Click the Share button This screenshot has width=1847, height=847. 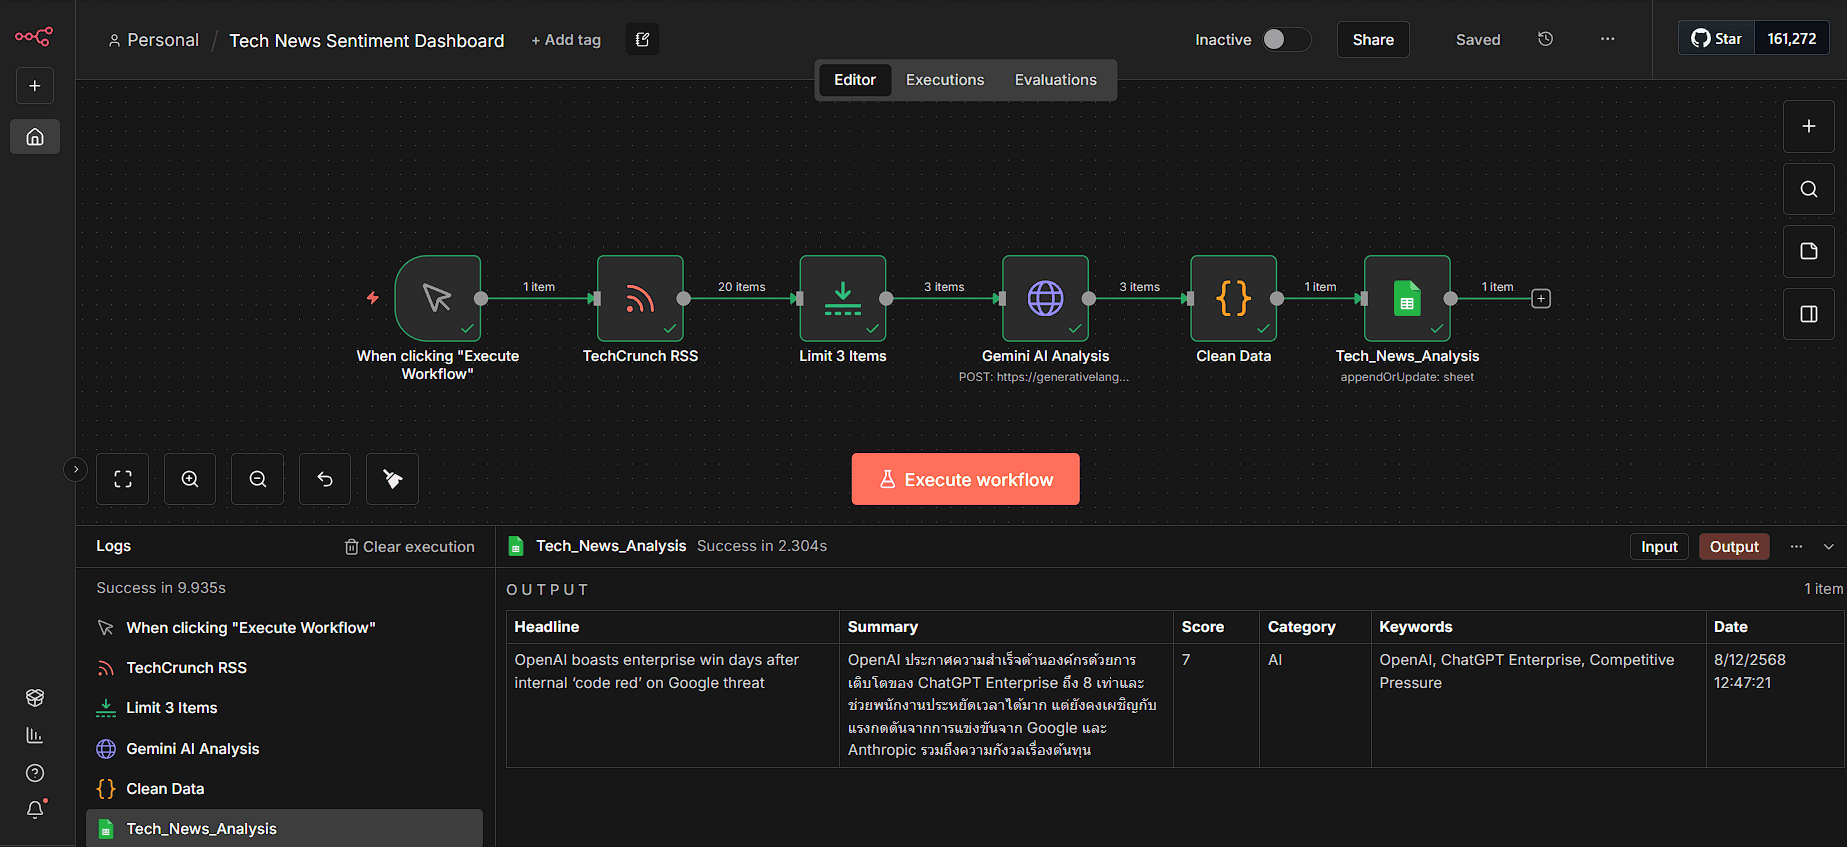(x=1373, y=40)
